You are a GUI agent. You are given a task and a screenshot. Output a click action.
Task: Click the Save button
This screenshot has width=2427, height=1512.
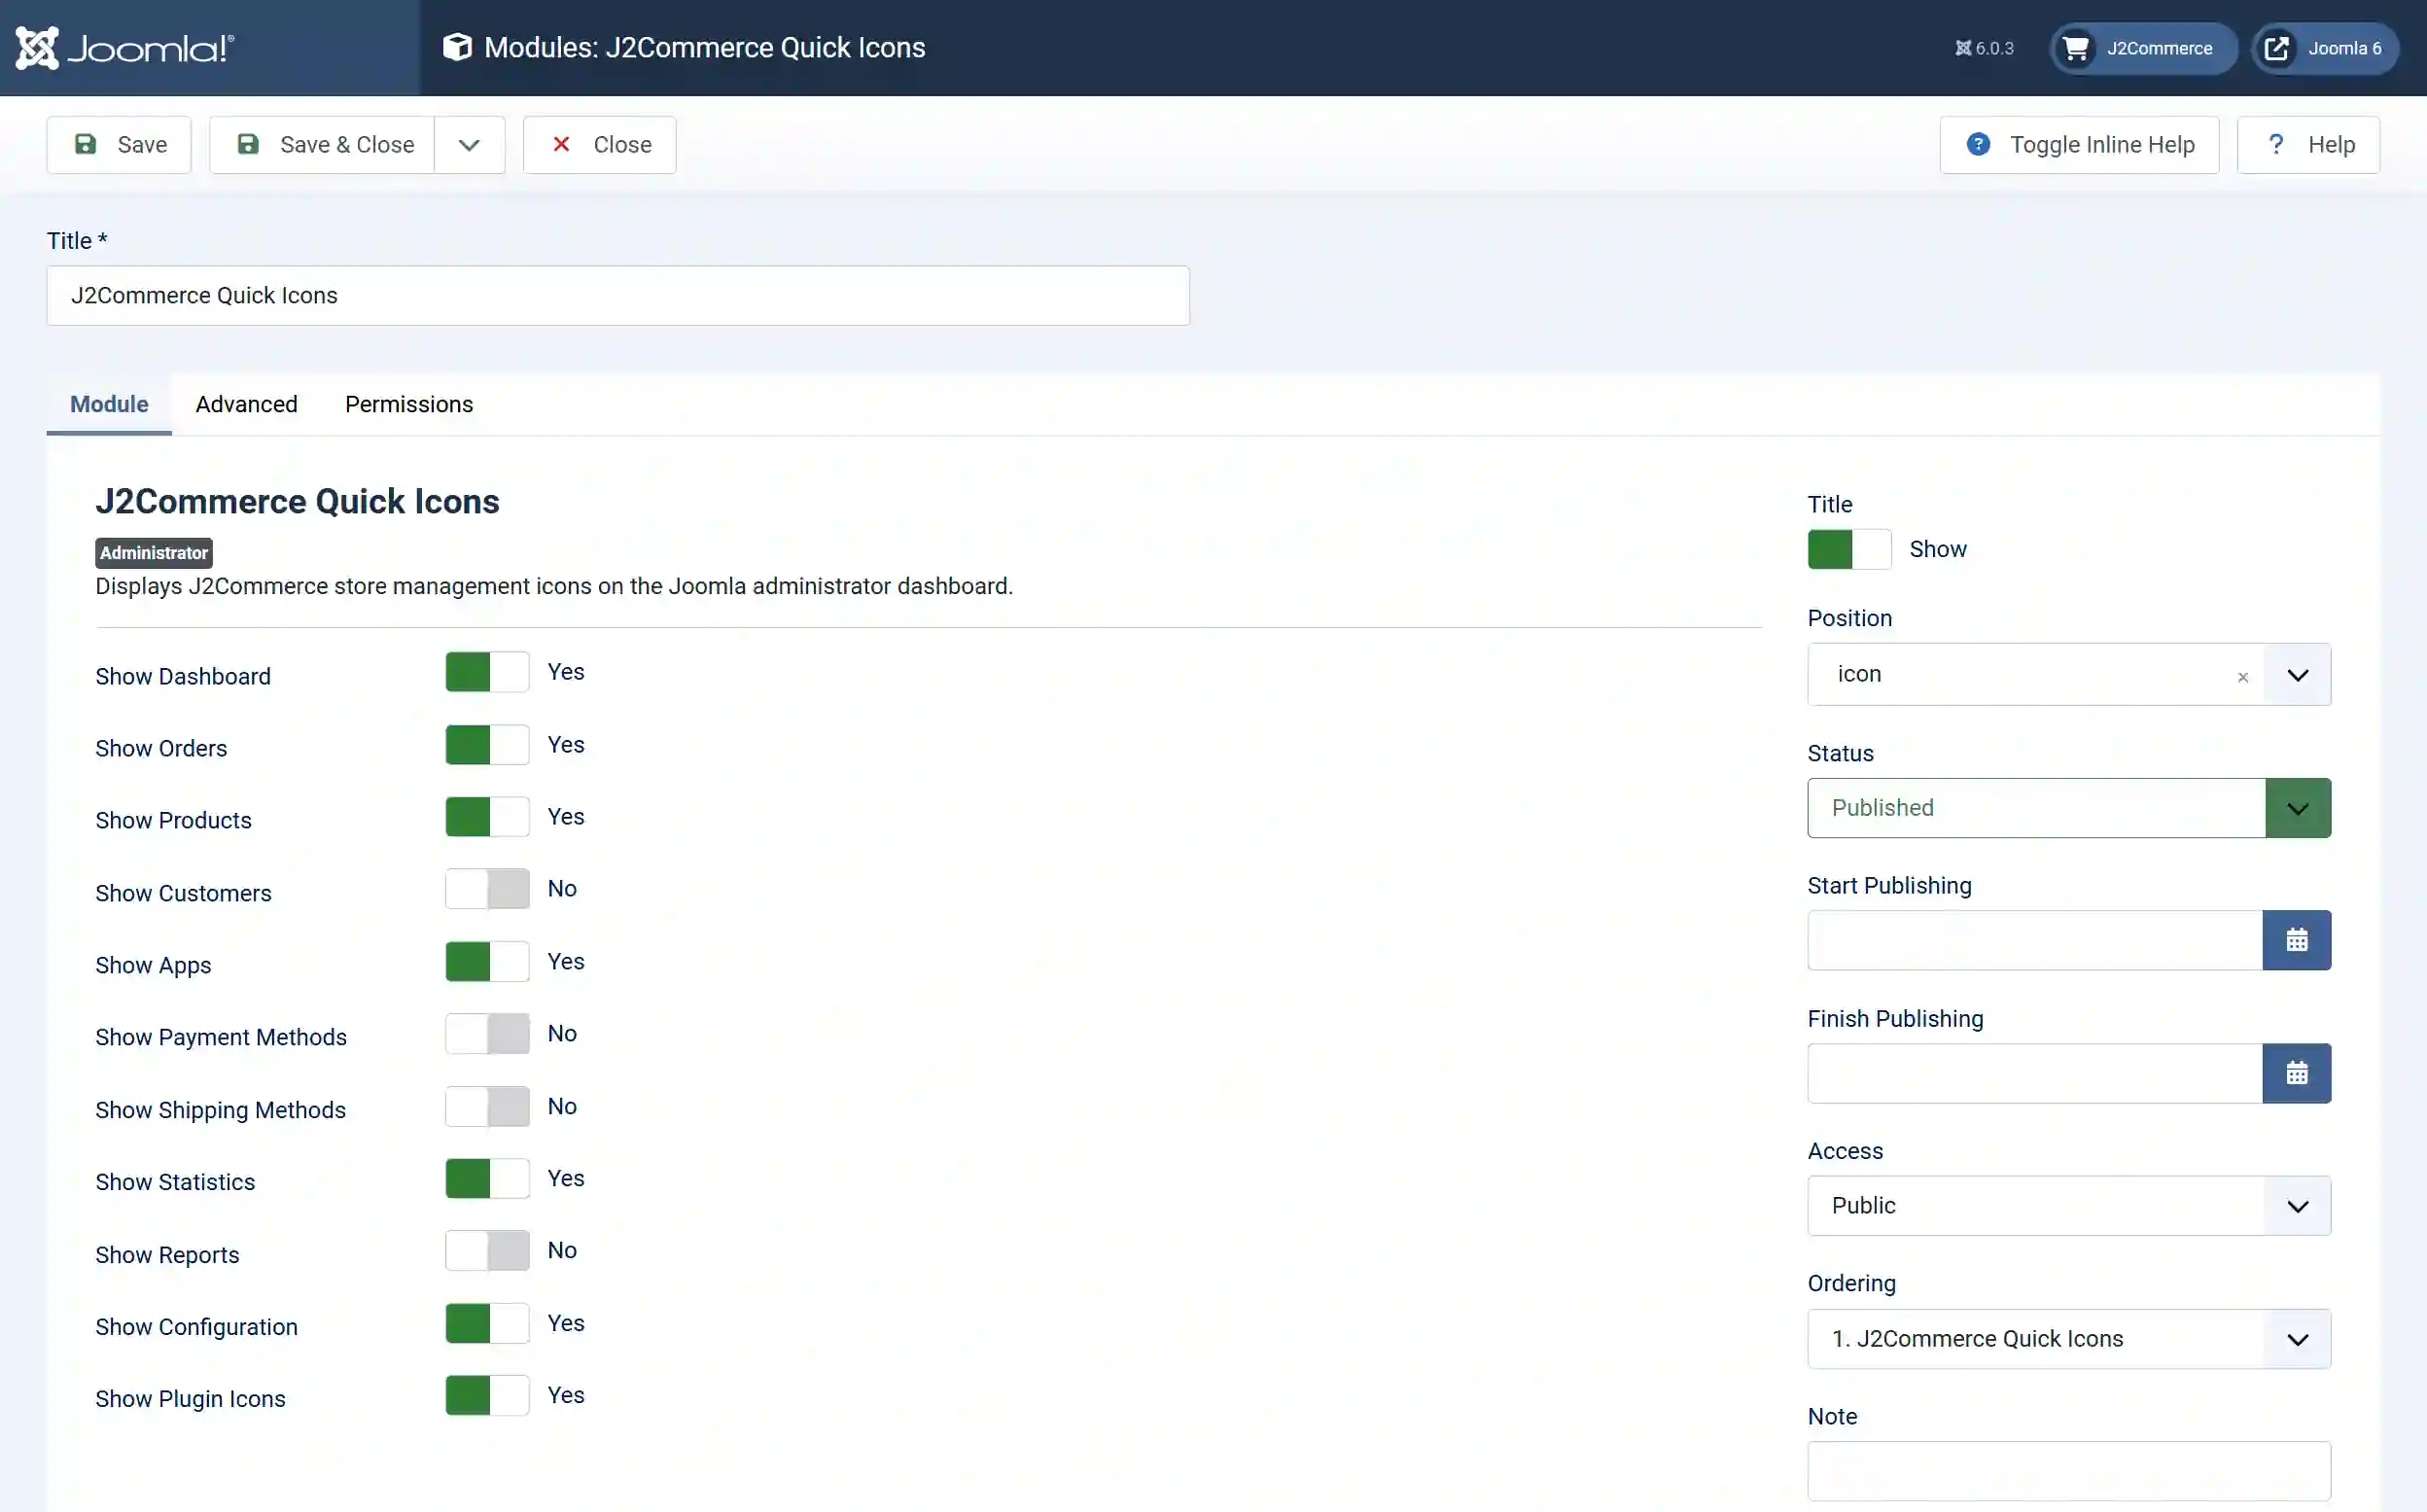119,145
